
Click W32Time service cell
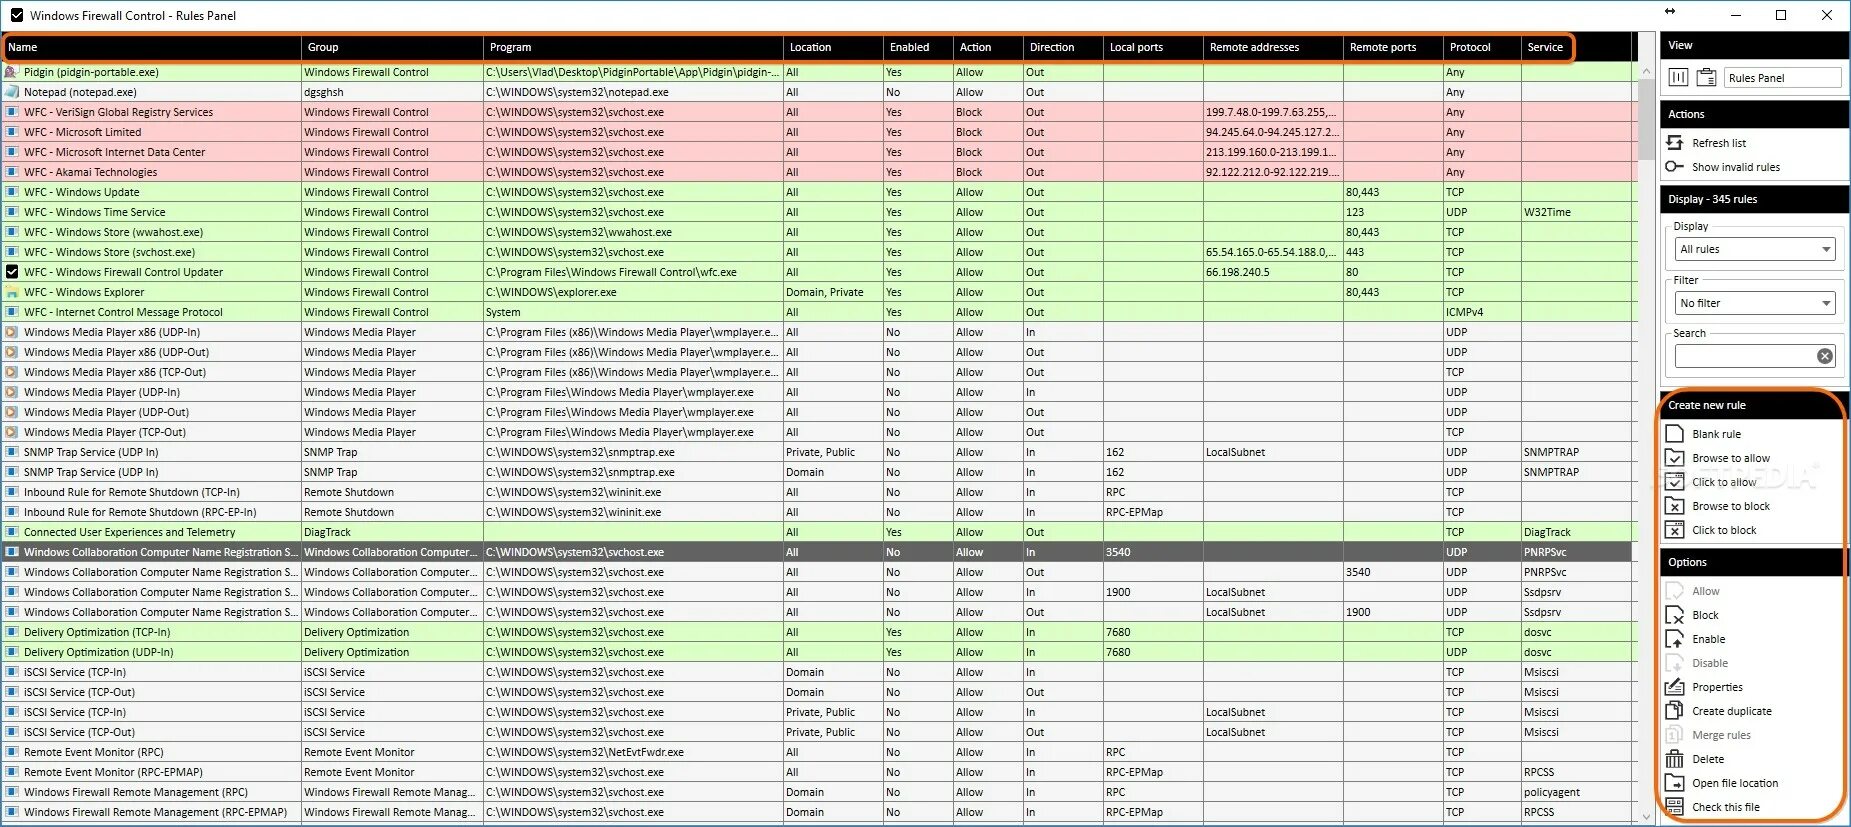click(x=1575, y=212)
